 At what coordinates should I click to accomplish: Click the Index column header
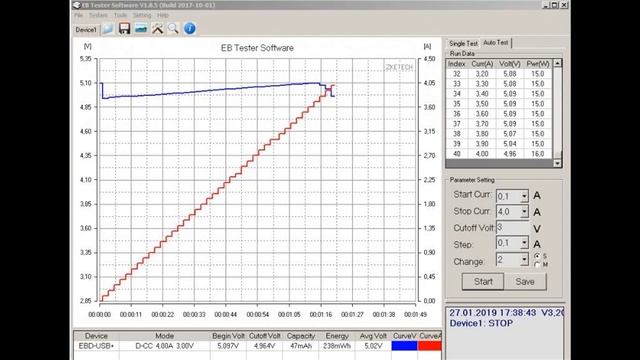[456, 64]
